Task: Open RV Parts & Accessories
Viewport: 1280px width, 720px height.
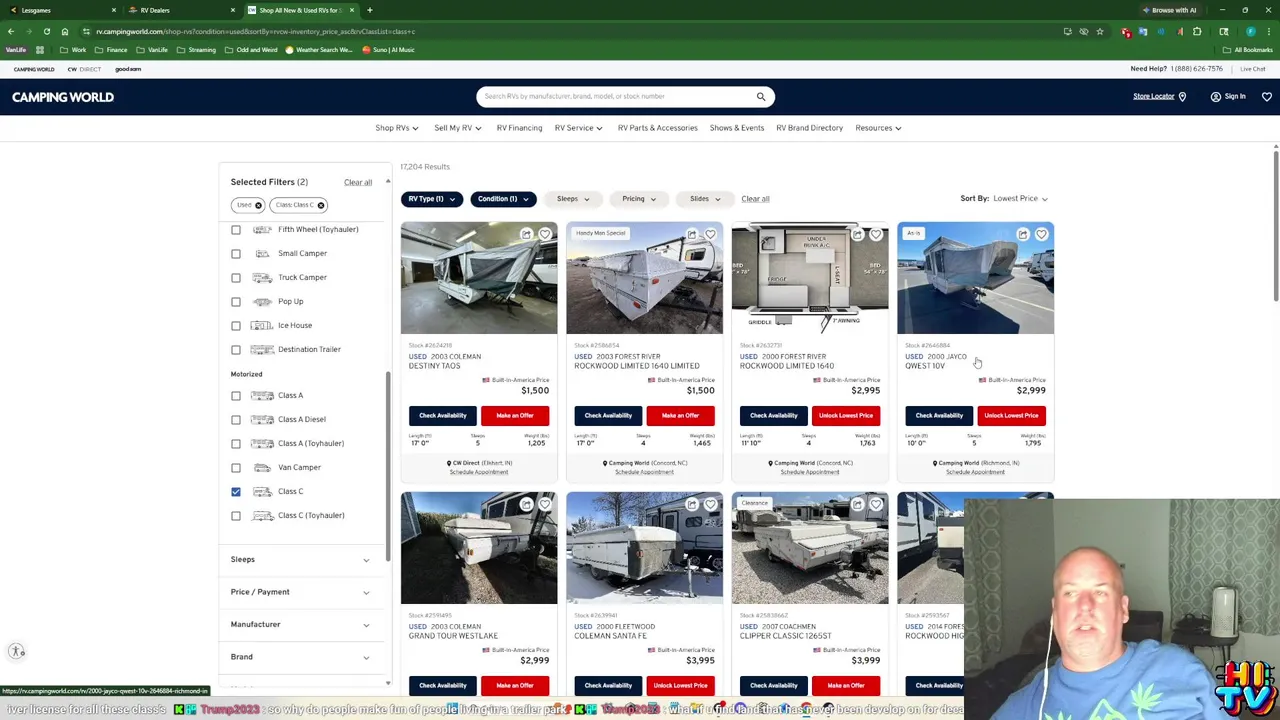Action: tap(657, 128)
